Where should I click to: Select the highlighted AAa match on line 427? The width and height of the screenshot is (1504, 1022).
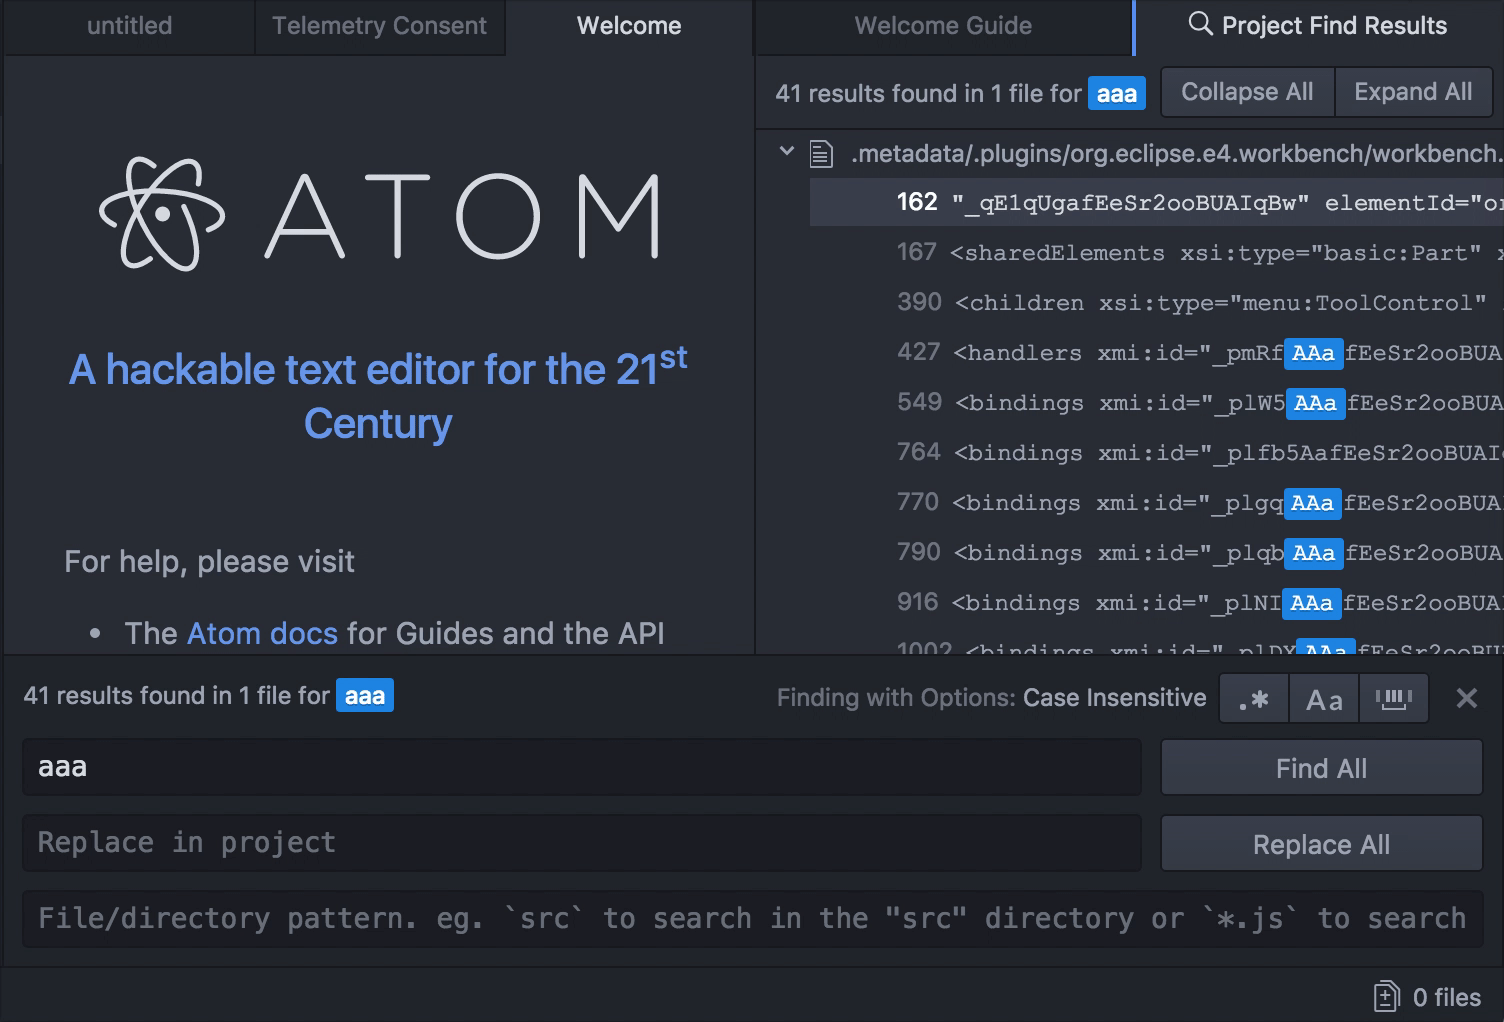point(1313,353)
